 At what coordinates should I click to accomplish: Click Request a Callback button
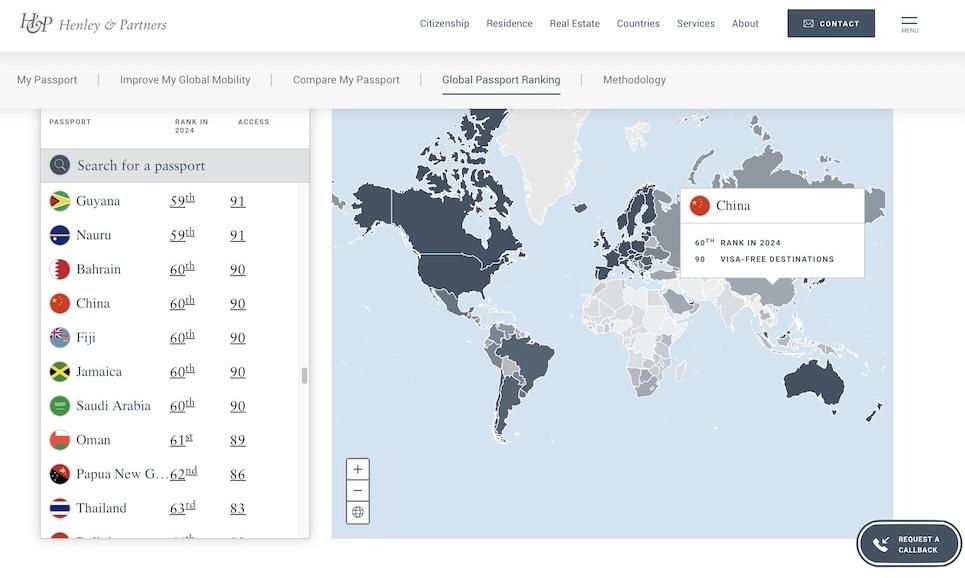pyautogui.click(x=908, y=544)
